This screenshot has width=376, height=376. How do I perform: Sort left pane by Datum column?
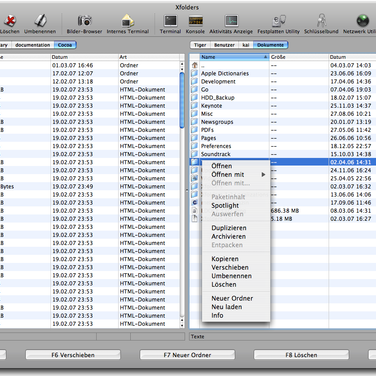[x=84, y=57]
